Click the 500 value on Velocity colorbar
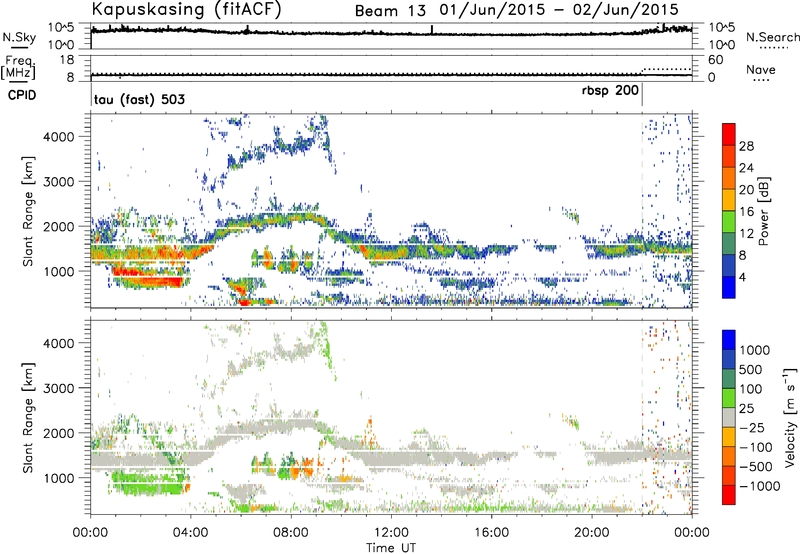800x554 pixels. click(x=751, y=370)
